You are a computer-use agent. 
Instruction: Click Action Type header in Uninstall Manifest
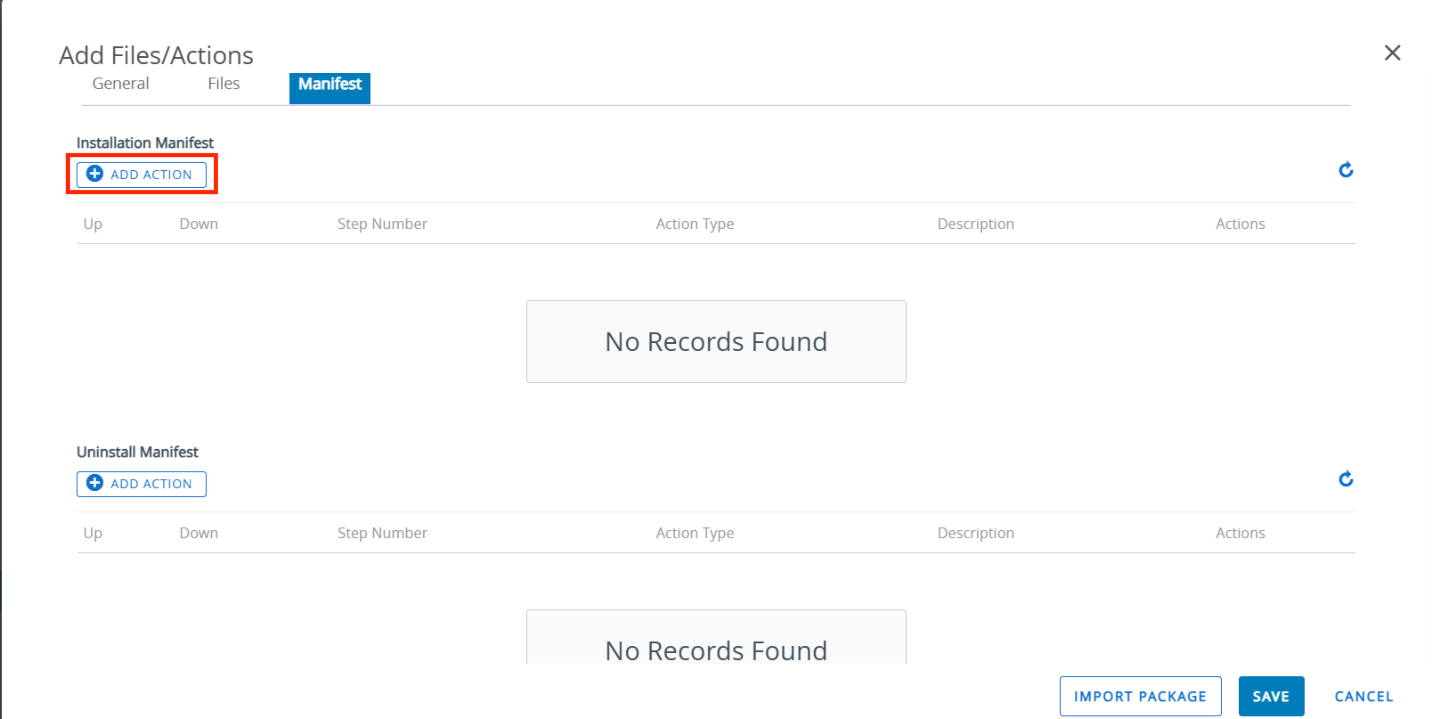[x=695, y=533]
